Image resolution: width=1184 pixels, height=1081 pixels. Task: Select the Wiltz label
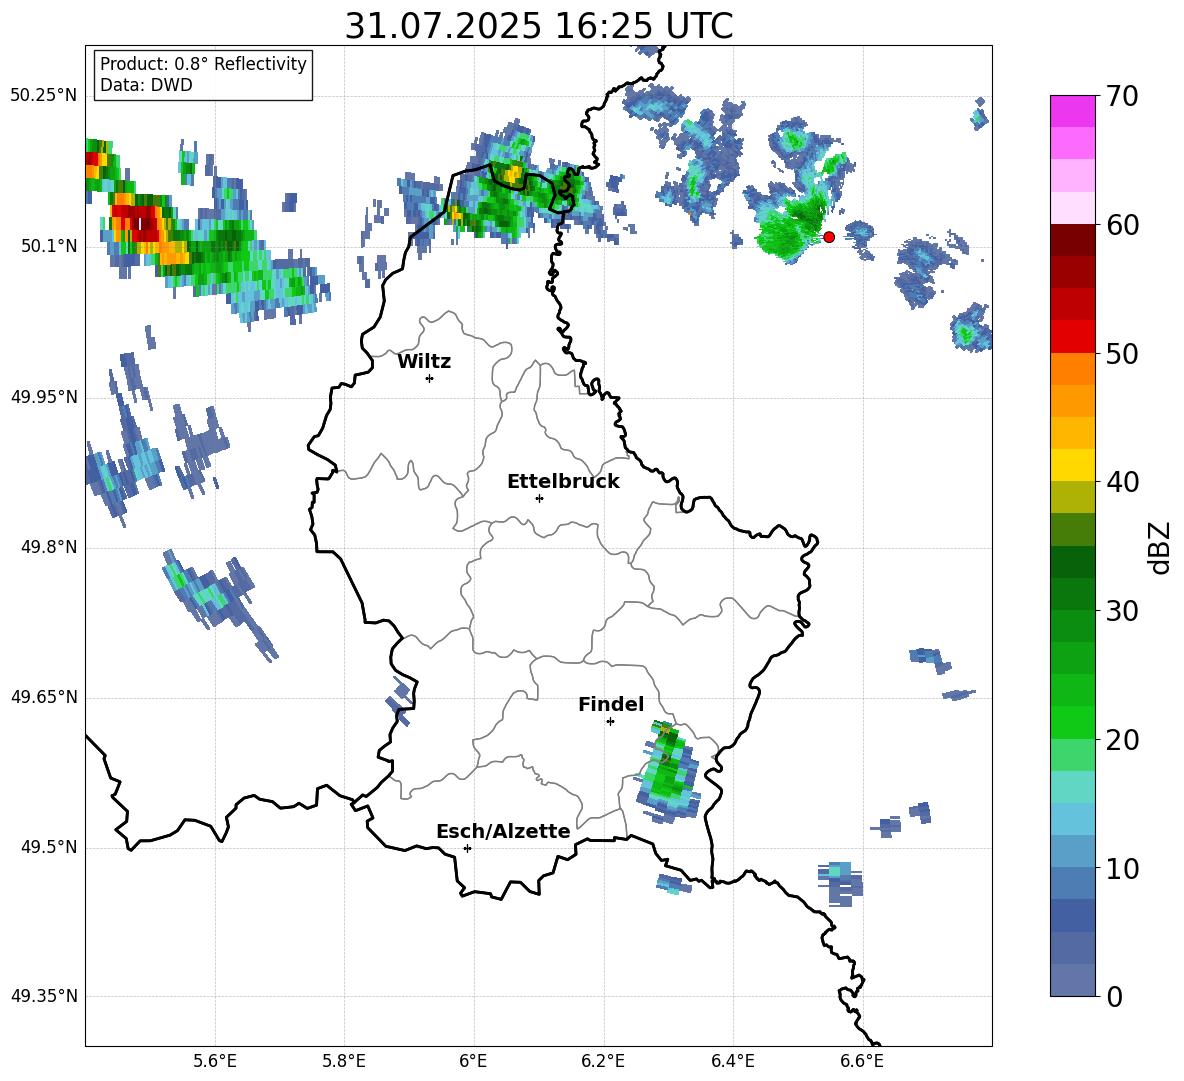tap(424, 362)
